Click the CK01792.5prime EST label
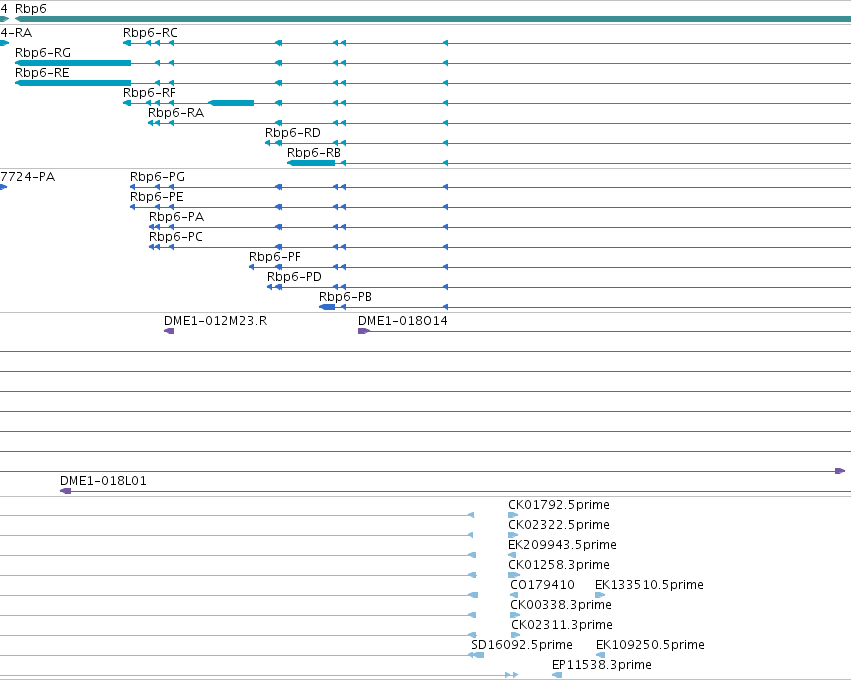The height and width of the screenshot is (680, 851). [559, 505]
